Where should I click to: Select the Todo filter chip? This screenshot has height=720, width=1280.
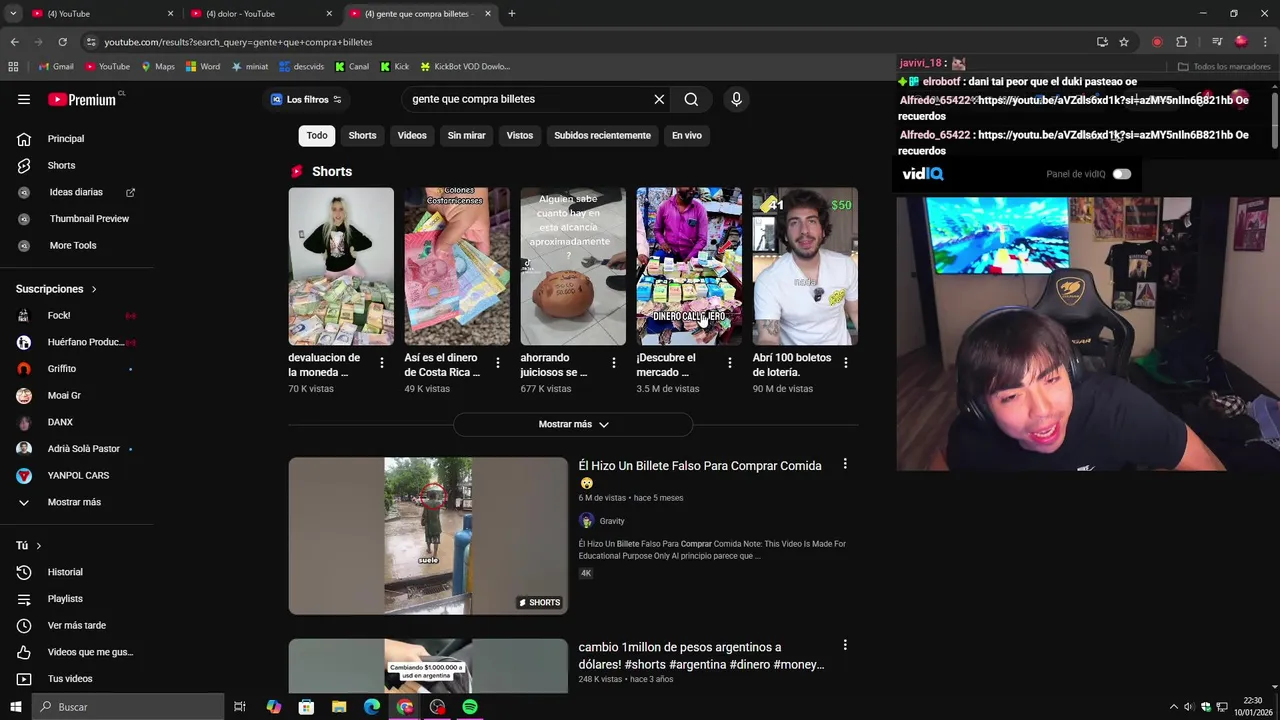(x=317, y=135)
